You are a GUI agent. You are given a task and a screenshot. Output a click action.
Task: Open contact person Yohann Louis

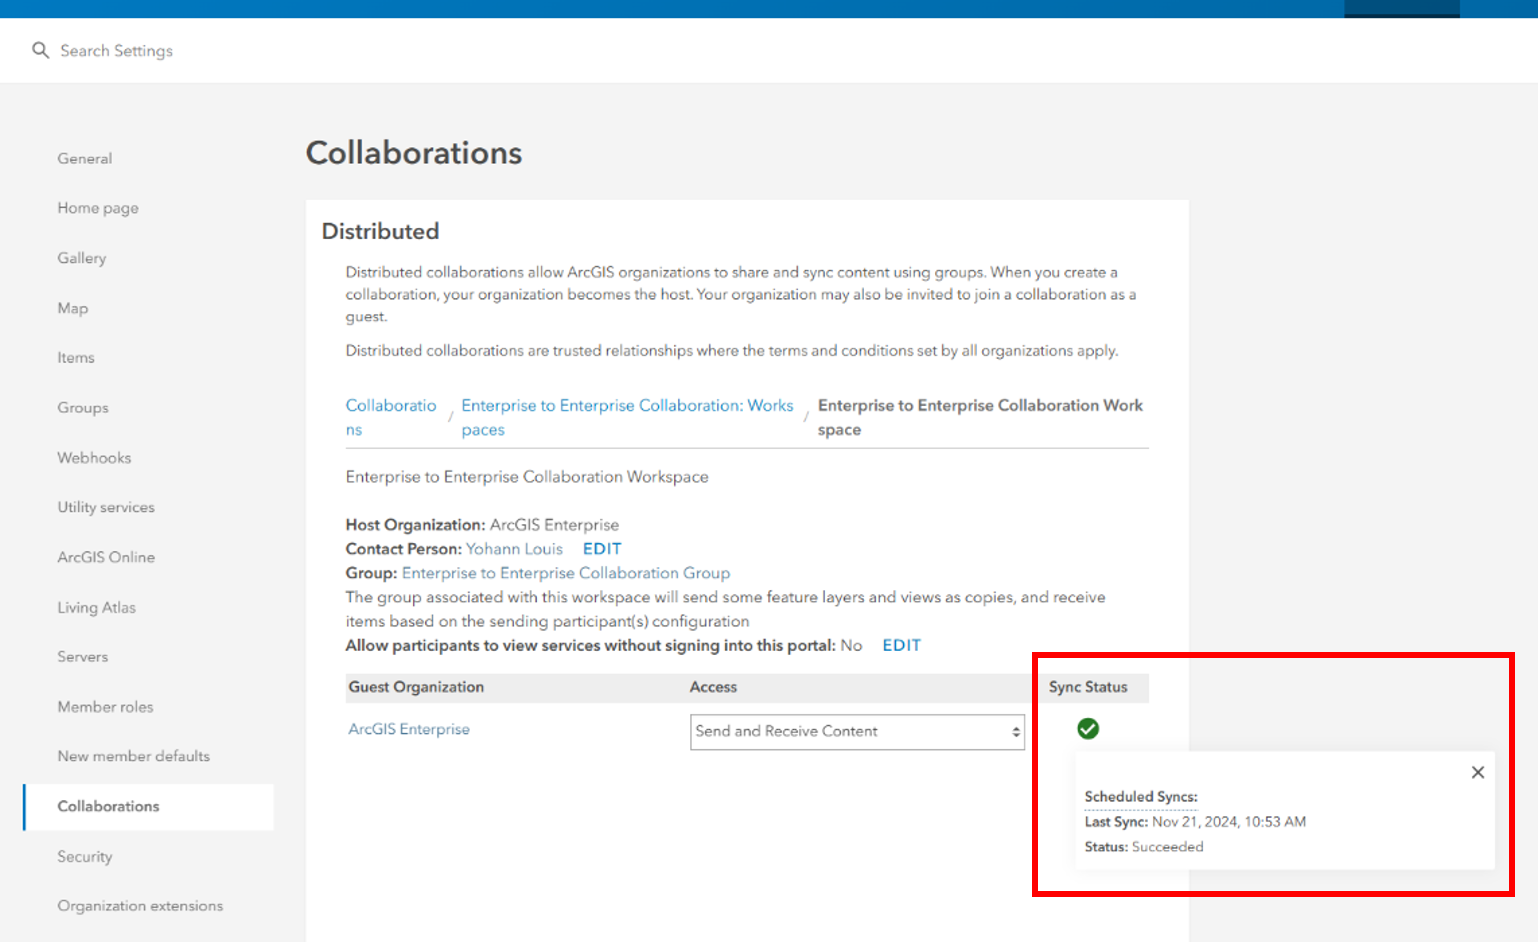coord(514,549)
